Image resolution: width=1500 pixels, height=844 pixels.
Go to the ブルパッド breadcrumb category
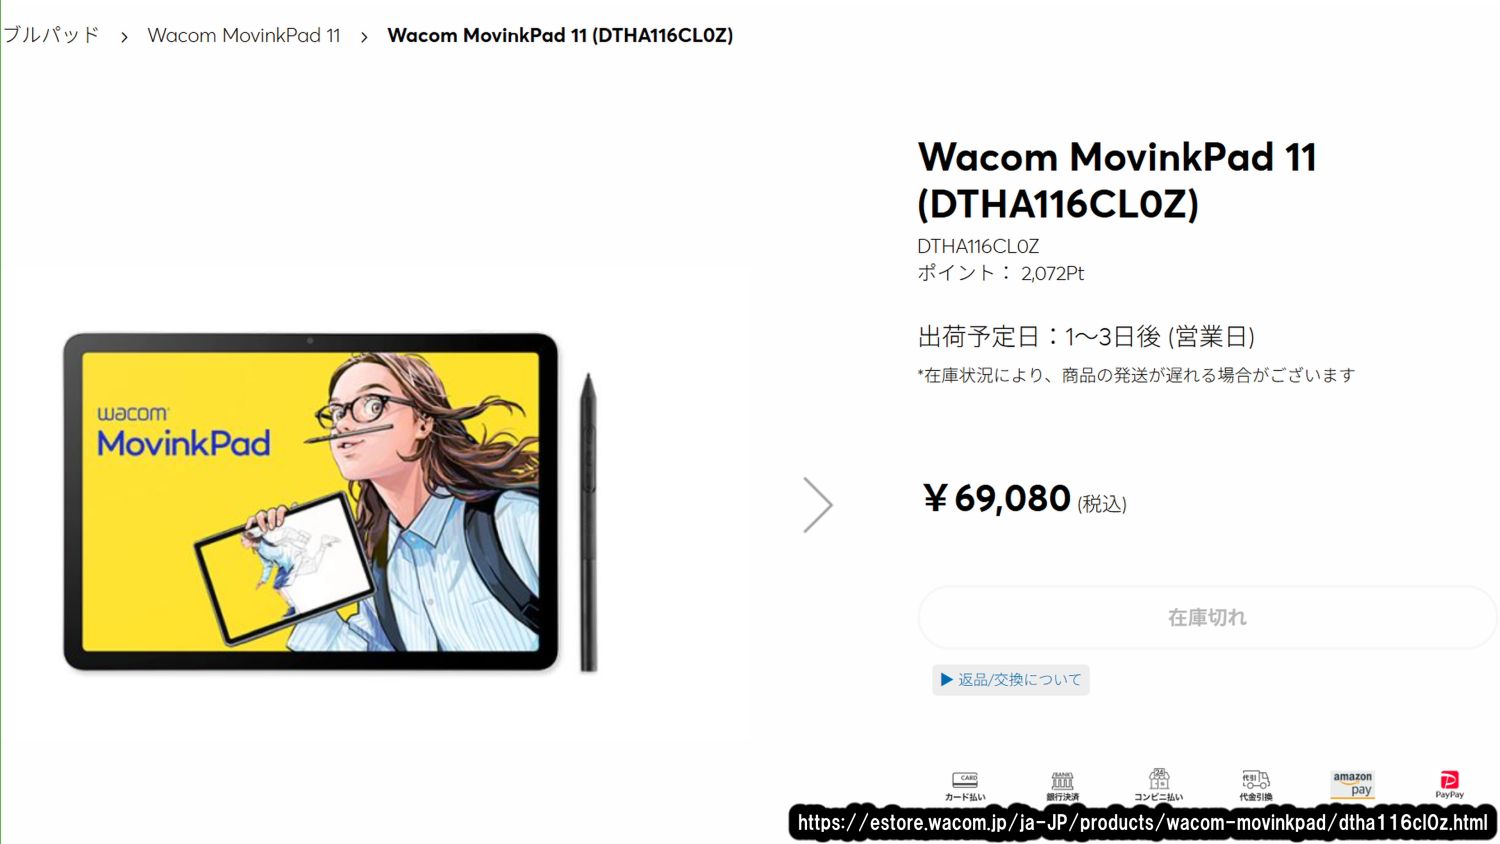pyautogui.click(x=51, y=35)
